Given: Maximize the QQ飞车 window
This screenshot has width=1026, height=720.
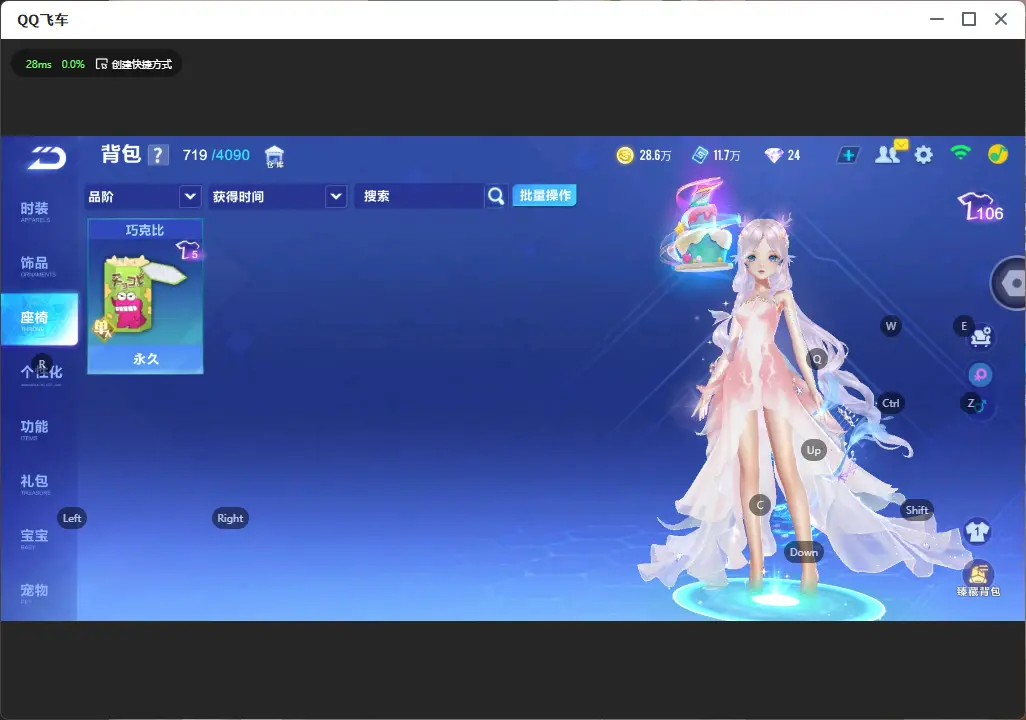Looking at the screenshot, I should click(x=969, y=20).
